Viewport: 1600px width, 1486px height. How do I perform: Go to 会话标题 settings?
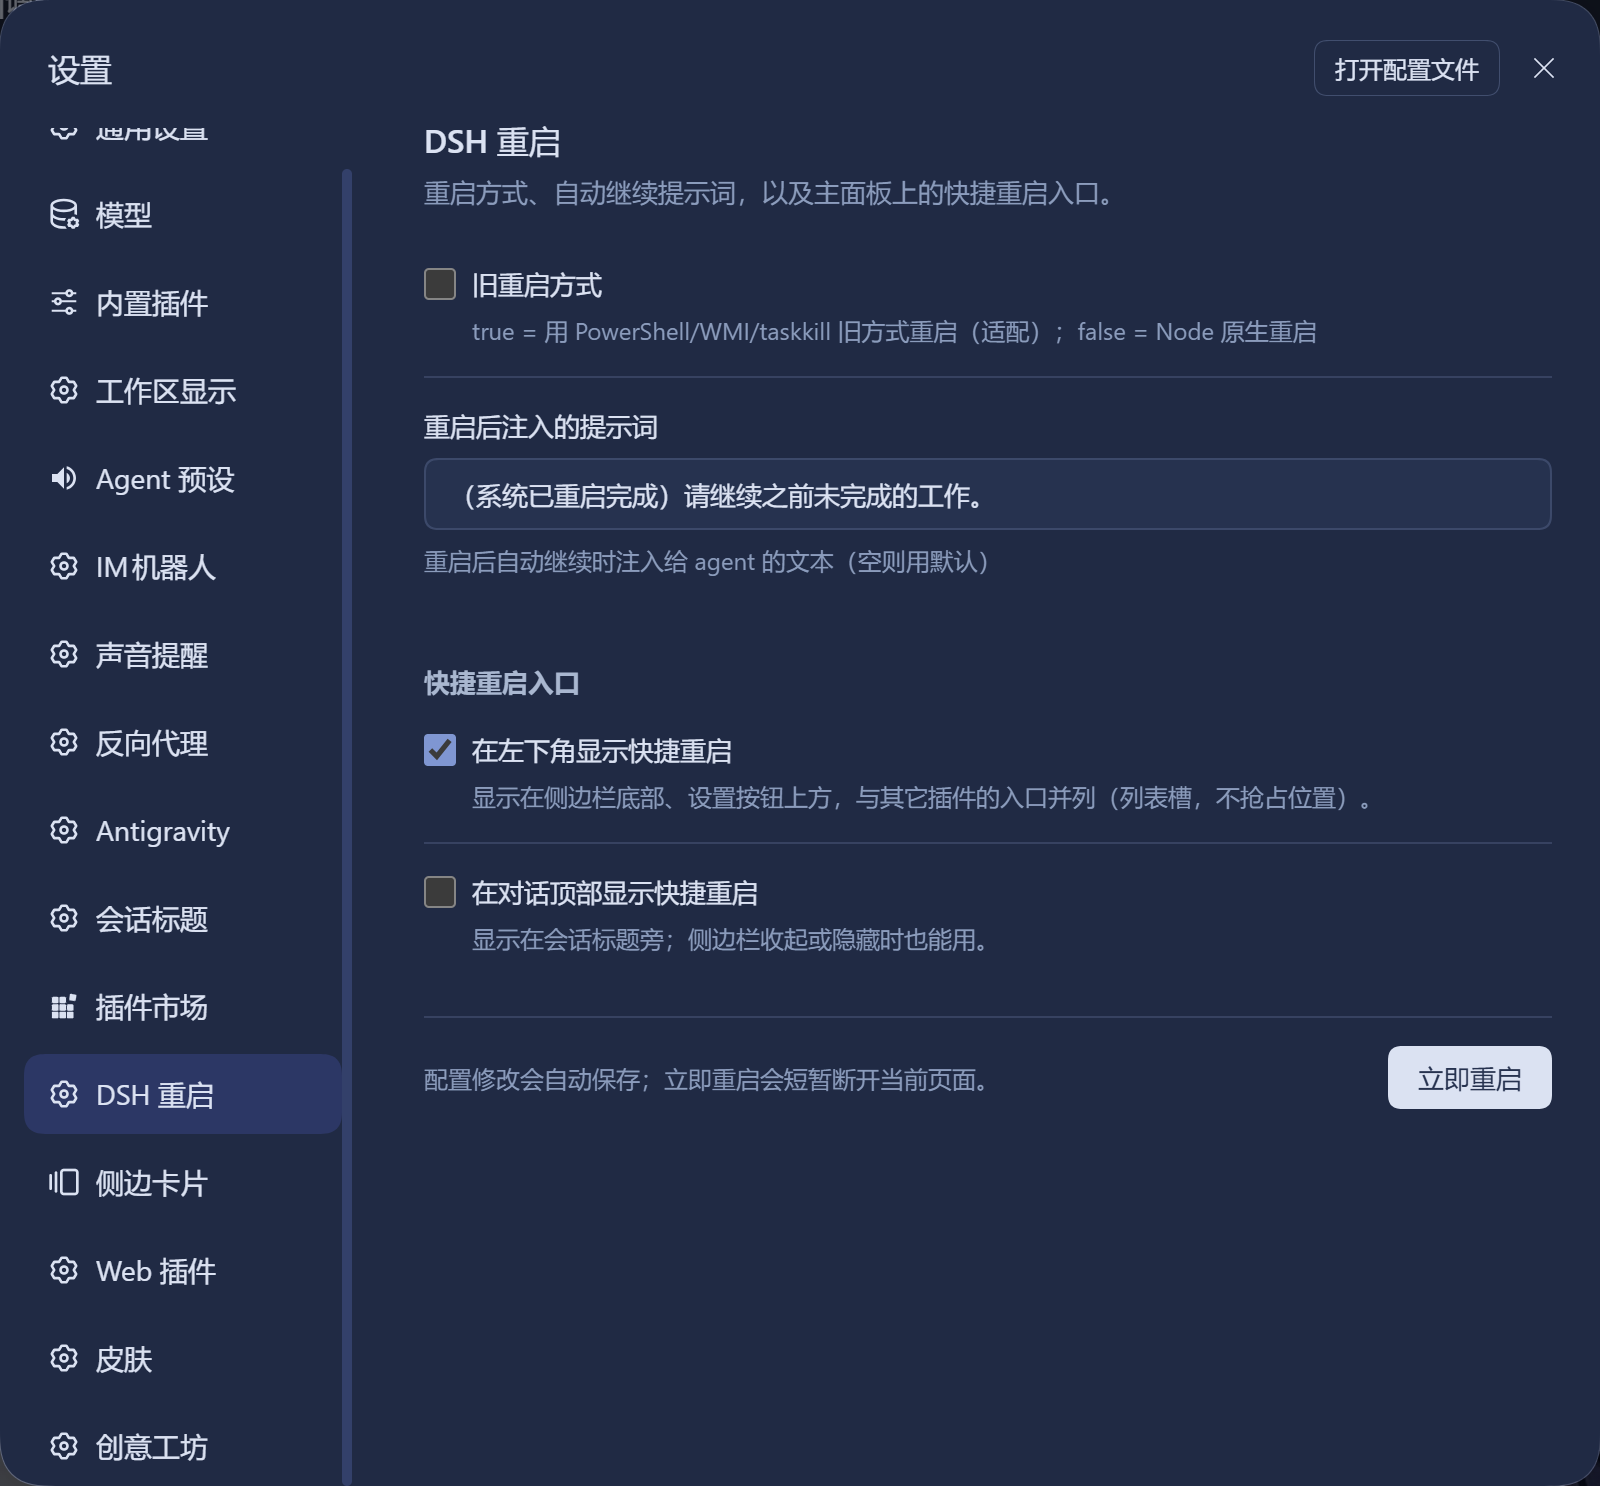tap(182, 918)
